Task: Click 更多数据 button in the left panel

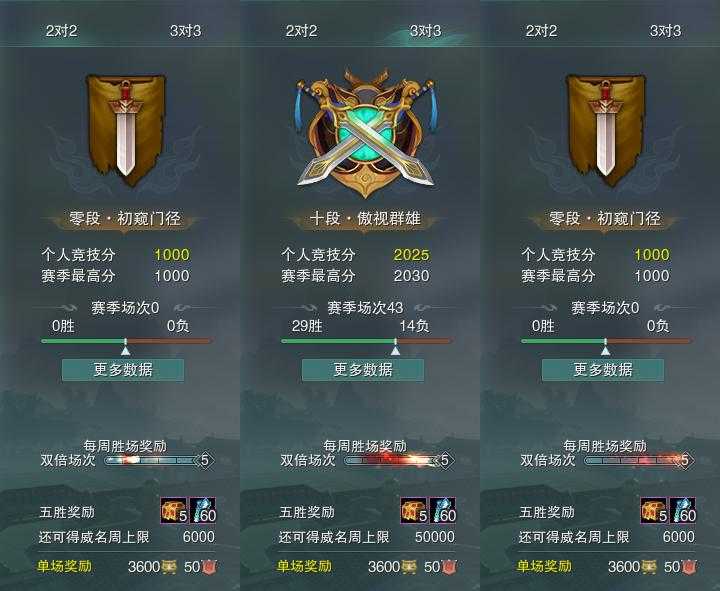Action: [123, 370]
